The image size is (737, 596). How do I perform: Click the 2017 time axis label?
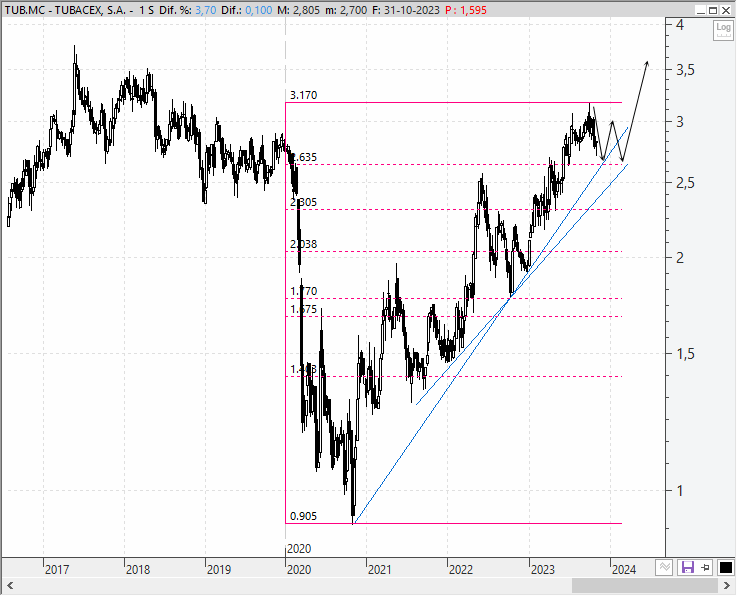pos(57,570)
